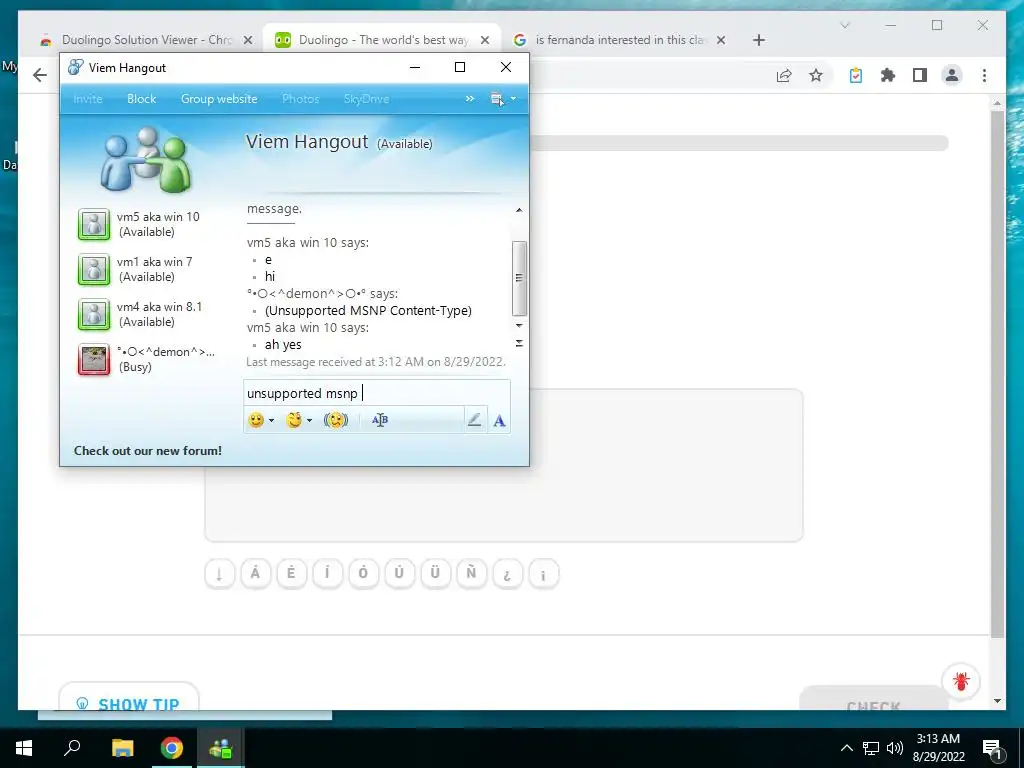Screen dimensions: 1024x768
Task: Open the Chrome tab search chevron
Action: 844,25
